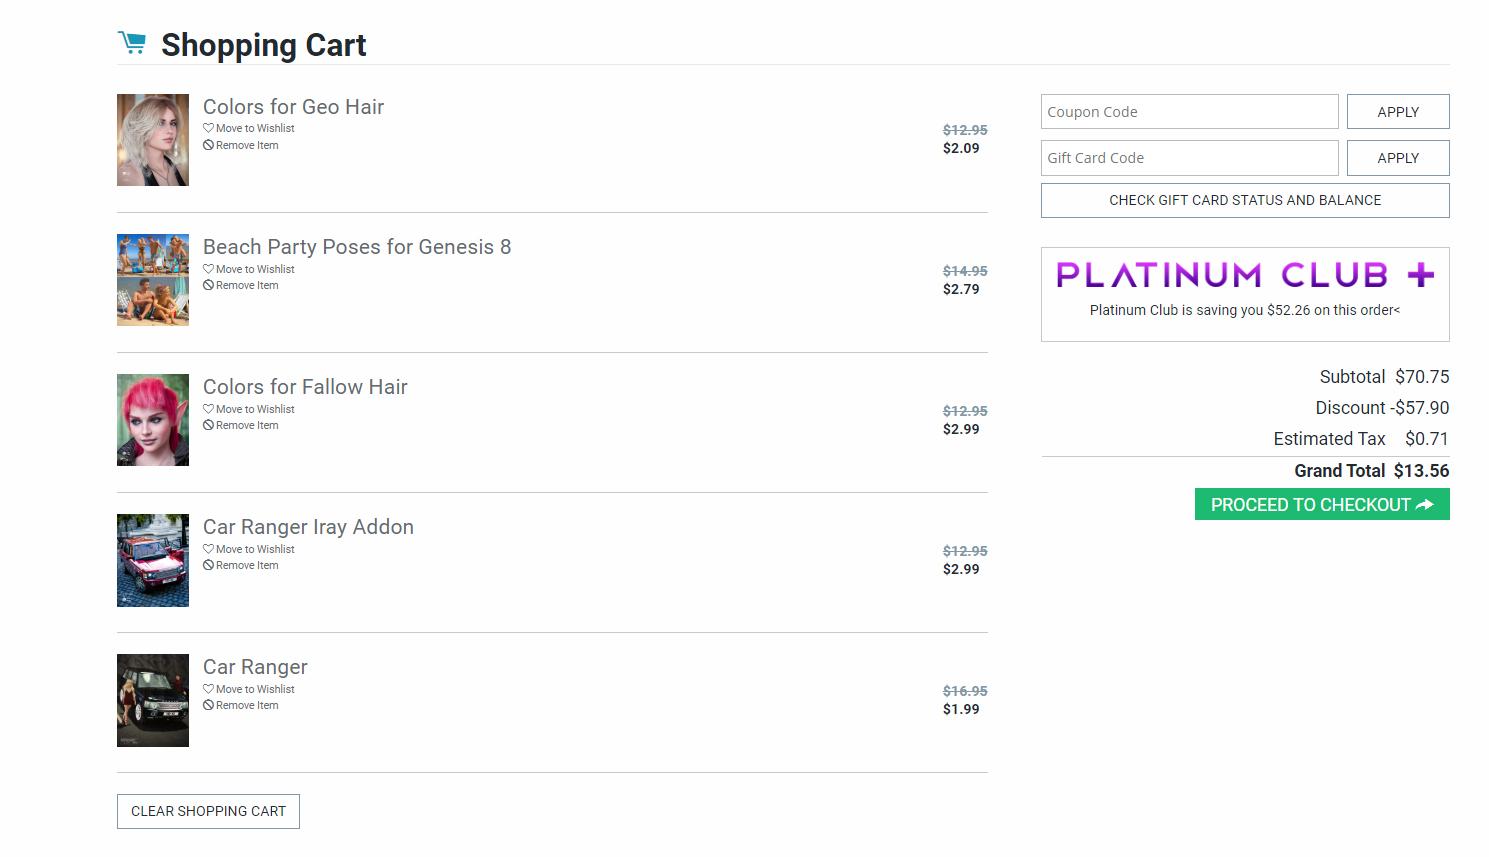Open the Platinum Club plus banner
Viewport: 1489px width, 857px height.
[1244, 275]
